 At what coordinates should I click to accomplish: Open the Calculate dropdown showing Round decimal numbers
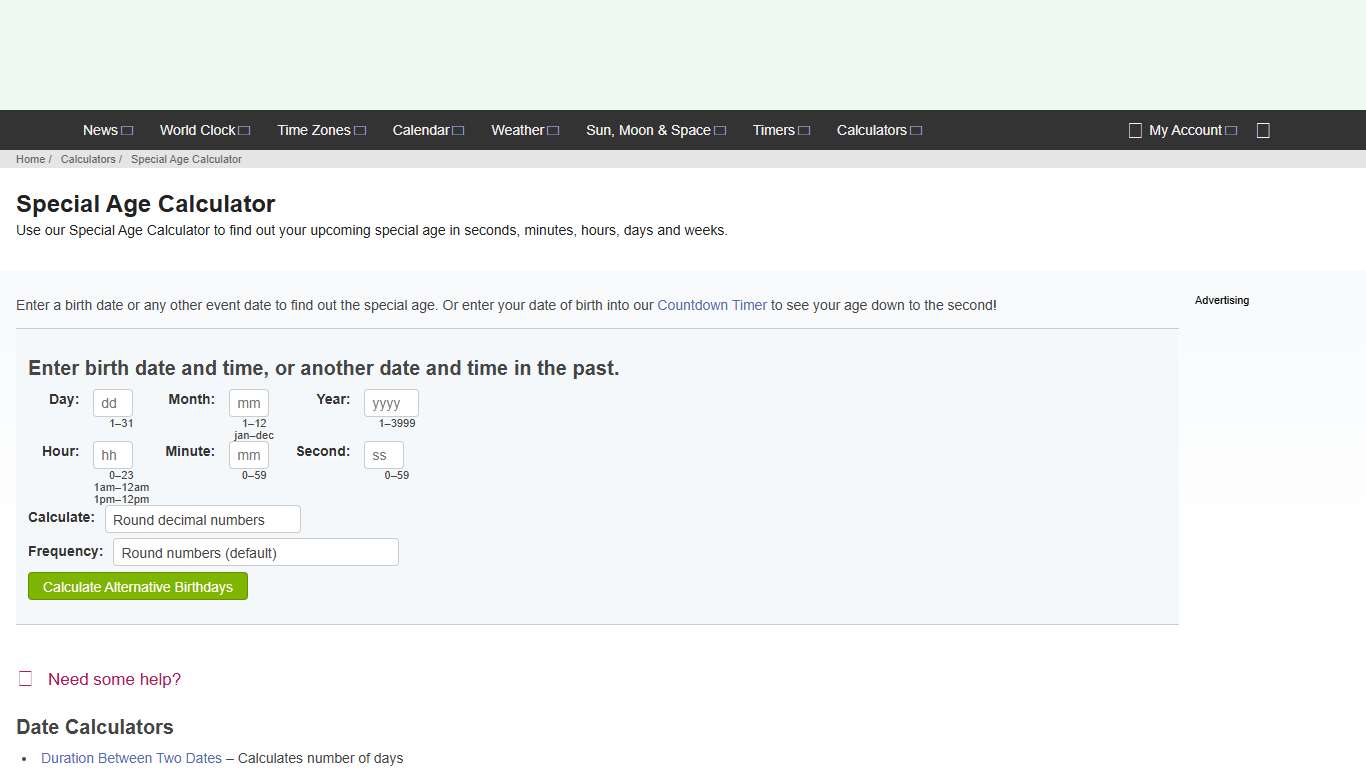coord(202,519)
